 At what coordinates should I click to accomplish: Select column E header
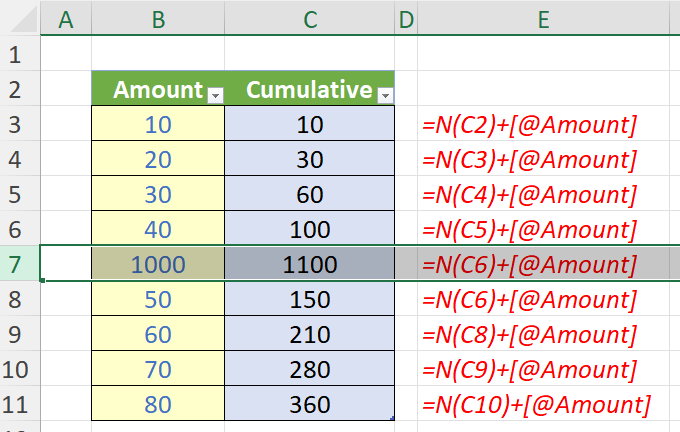click(542, 18)
